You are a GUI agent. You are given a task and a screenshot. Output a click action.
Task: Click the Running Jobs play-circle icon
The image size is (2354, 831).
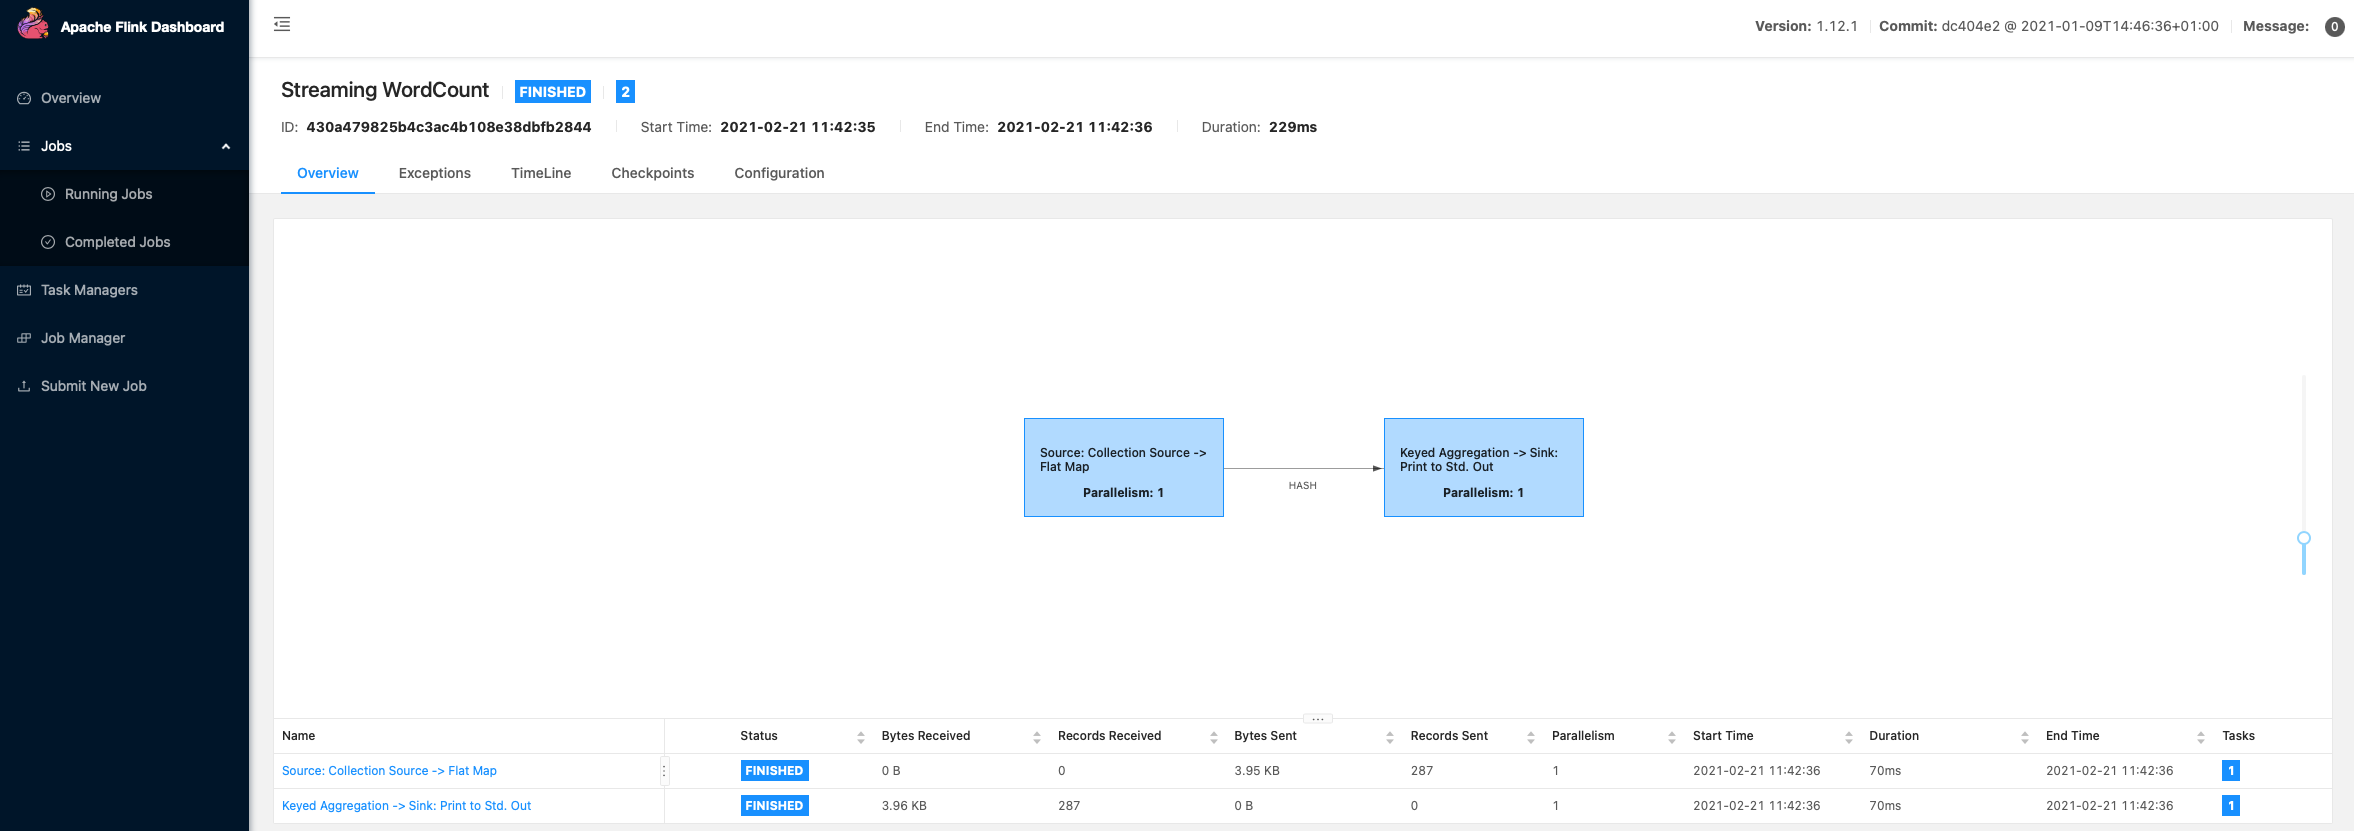pyautogui.click(x=48, y=194)
